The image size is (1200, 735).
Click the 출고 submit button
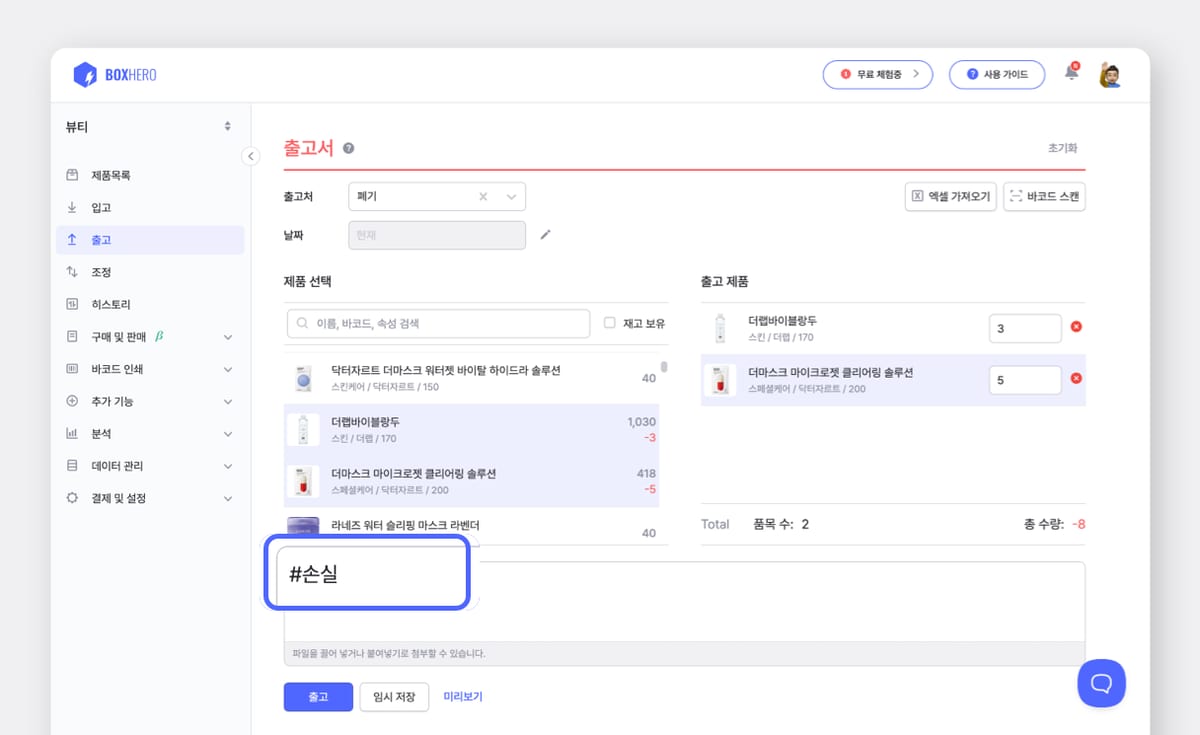point(318,697)
